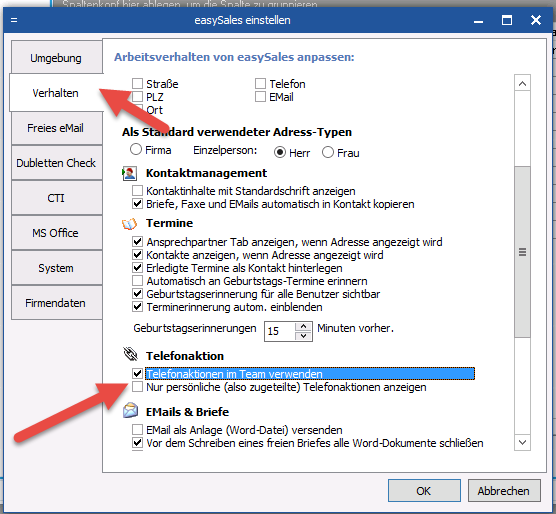This screenshot has height=514, width=556.
Task: Click the scrollbar grip handle
Action: point(522,252)
